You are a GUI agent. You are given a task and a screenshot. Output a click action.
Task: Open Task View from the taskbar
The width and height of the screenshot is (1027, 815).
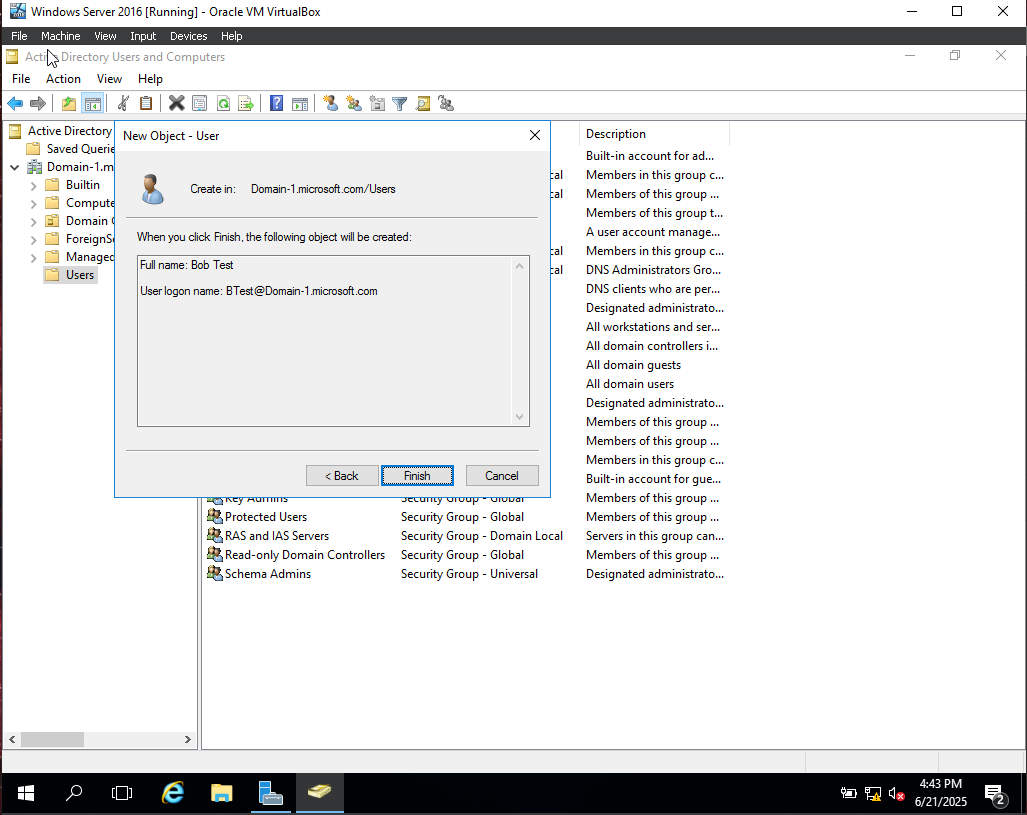122,793
